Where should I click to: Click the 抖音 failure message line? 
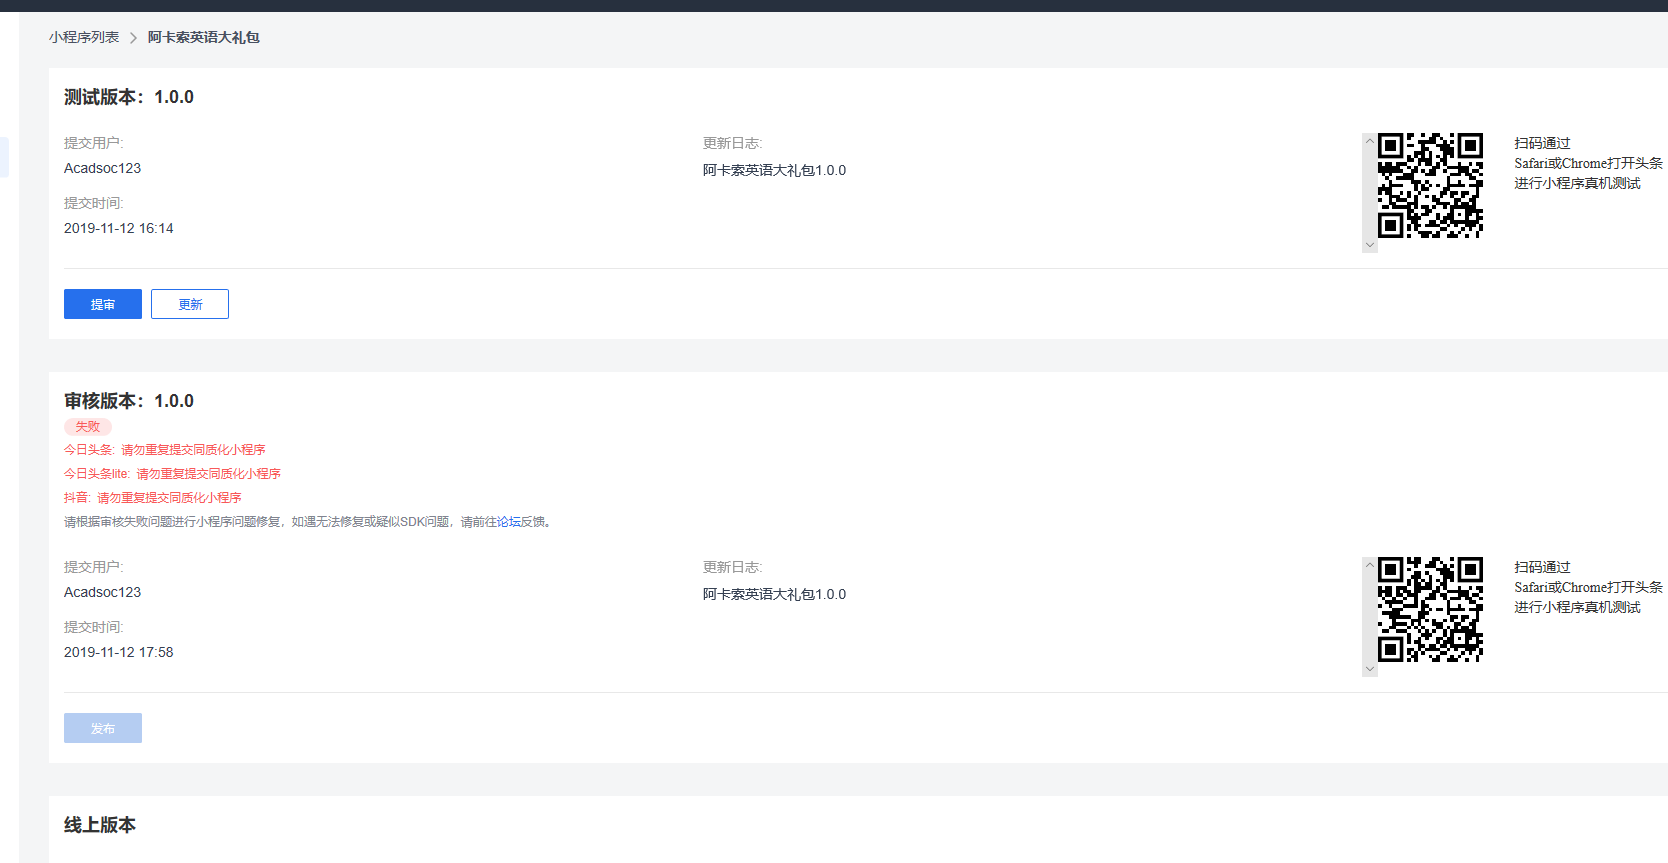pos(153,498)
